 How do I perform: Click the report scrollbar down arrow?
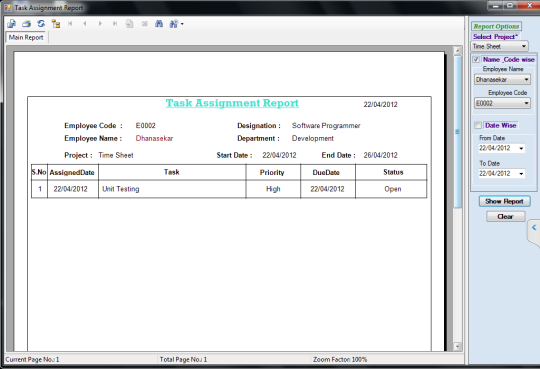click(x=457, y=346)
